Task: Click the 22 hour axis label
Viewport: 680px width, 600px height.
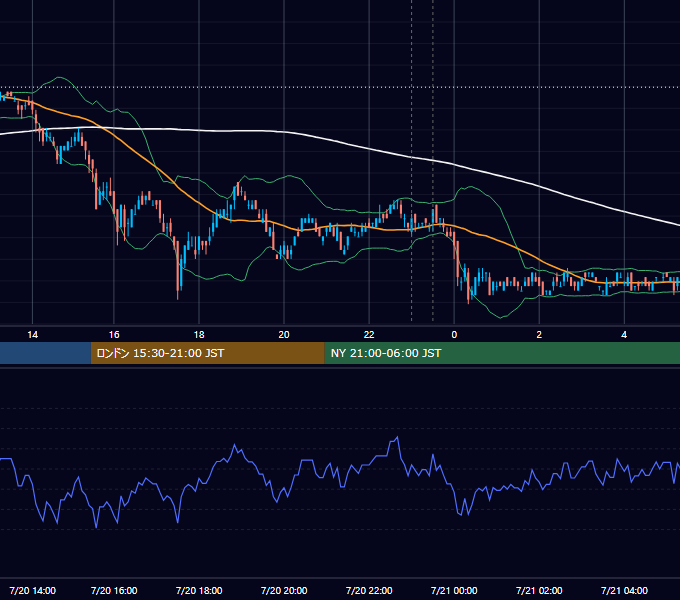Action: pos(369,335)
